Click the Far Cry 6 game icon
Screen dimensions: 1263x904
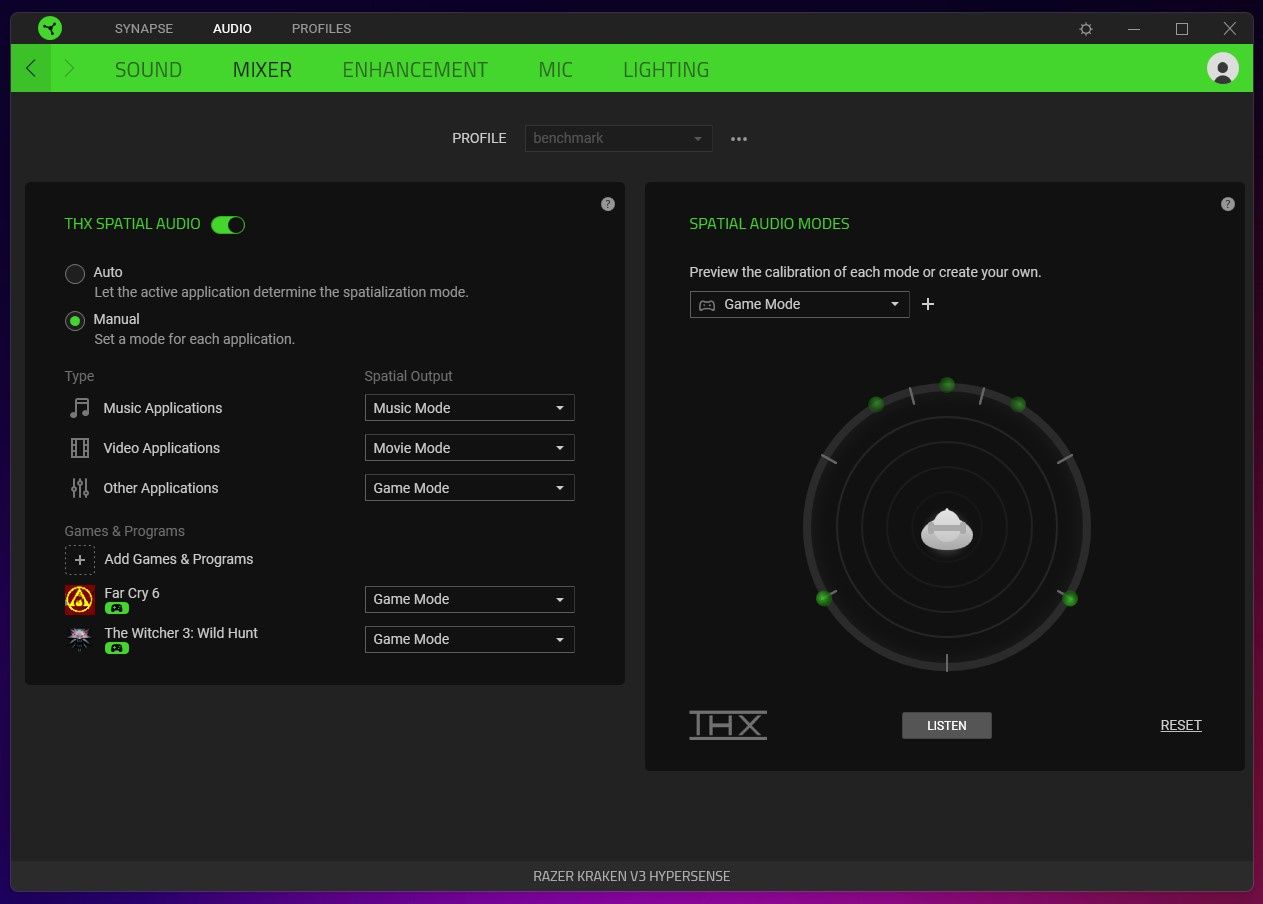80,600
